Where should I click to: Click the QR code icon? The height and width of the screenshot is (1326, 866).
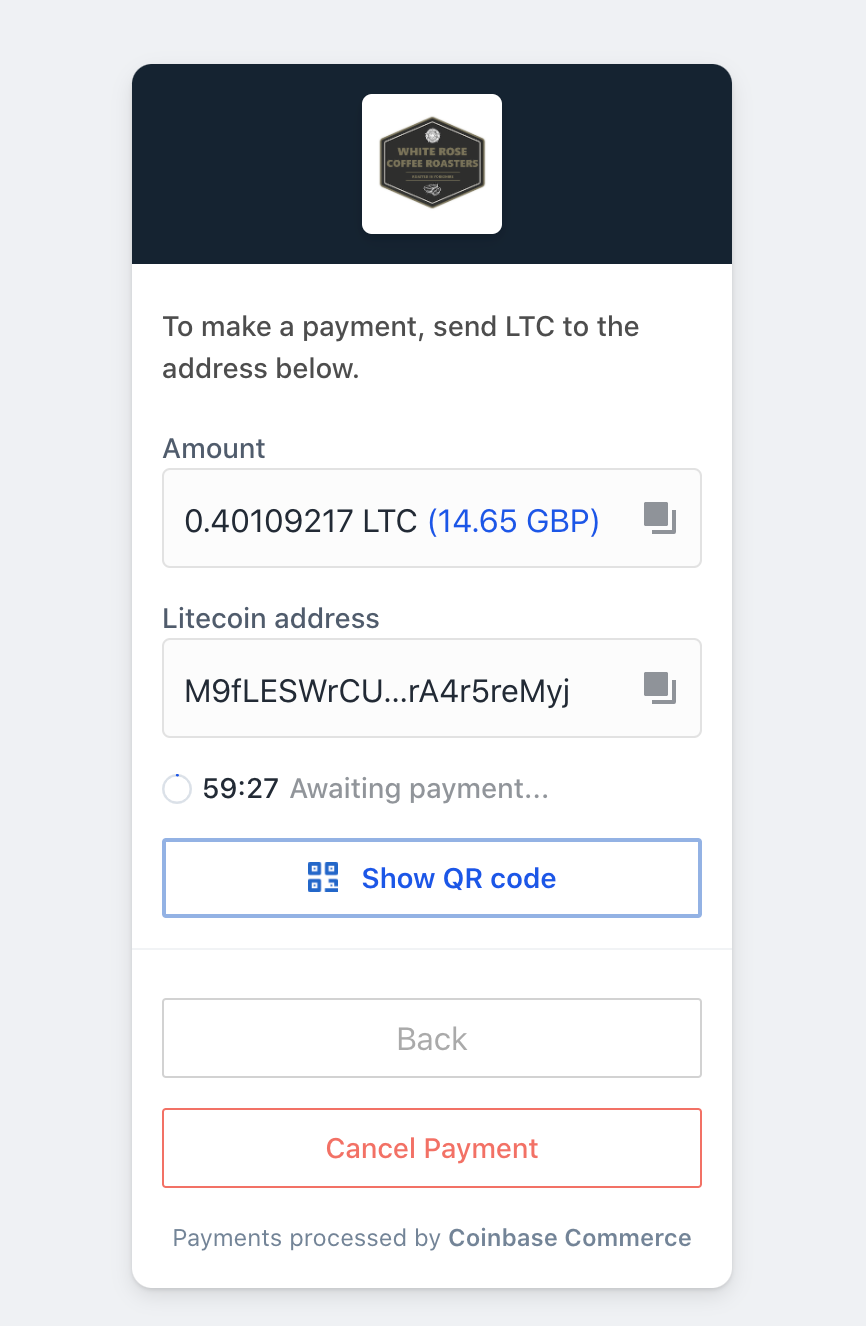pos(323,877)
